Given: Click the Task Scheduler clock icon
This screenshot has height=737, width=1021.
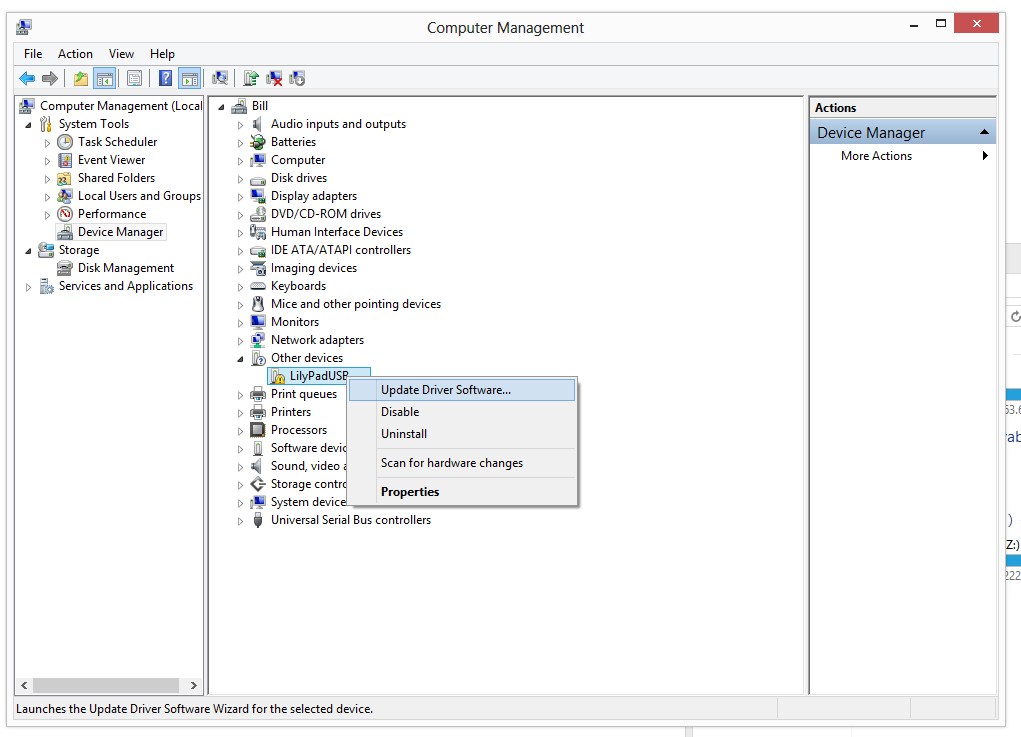Looking at the screenshot, I should pyautogui.click(x=64, y=142).
